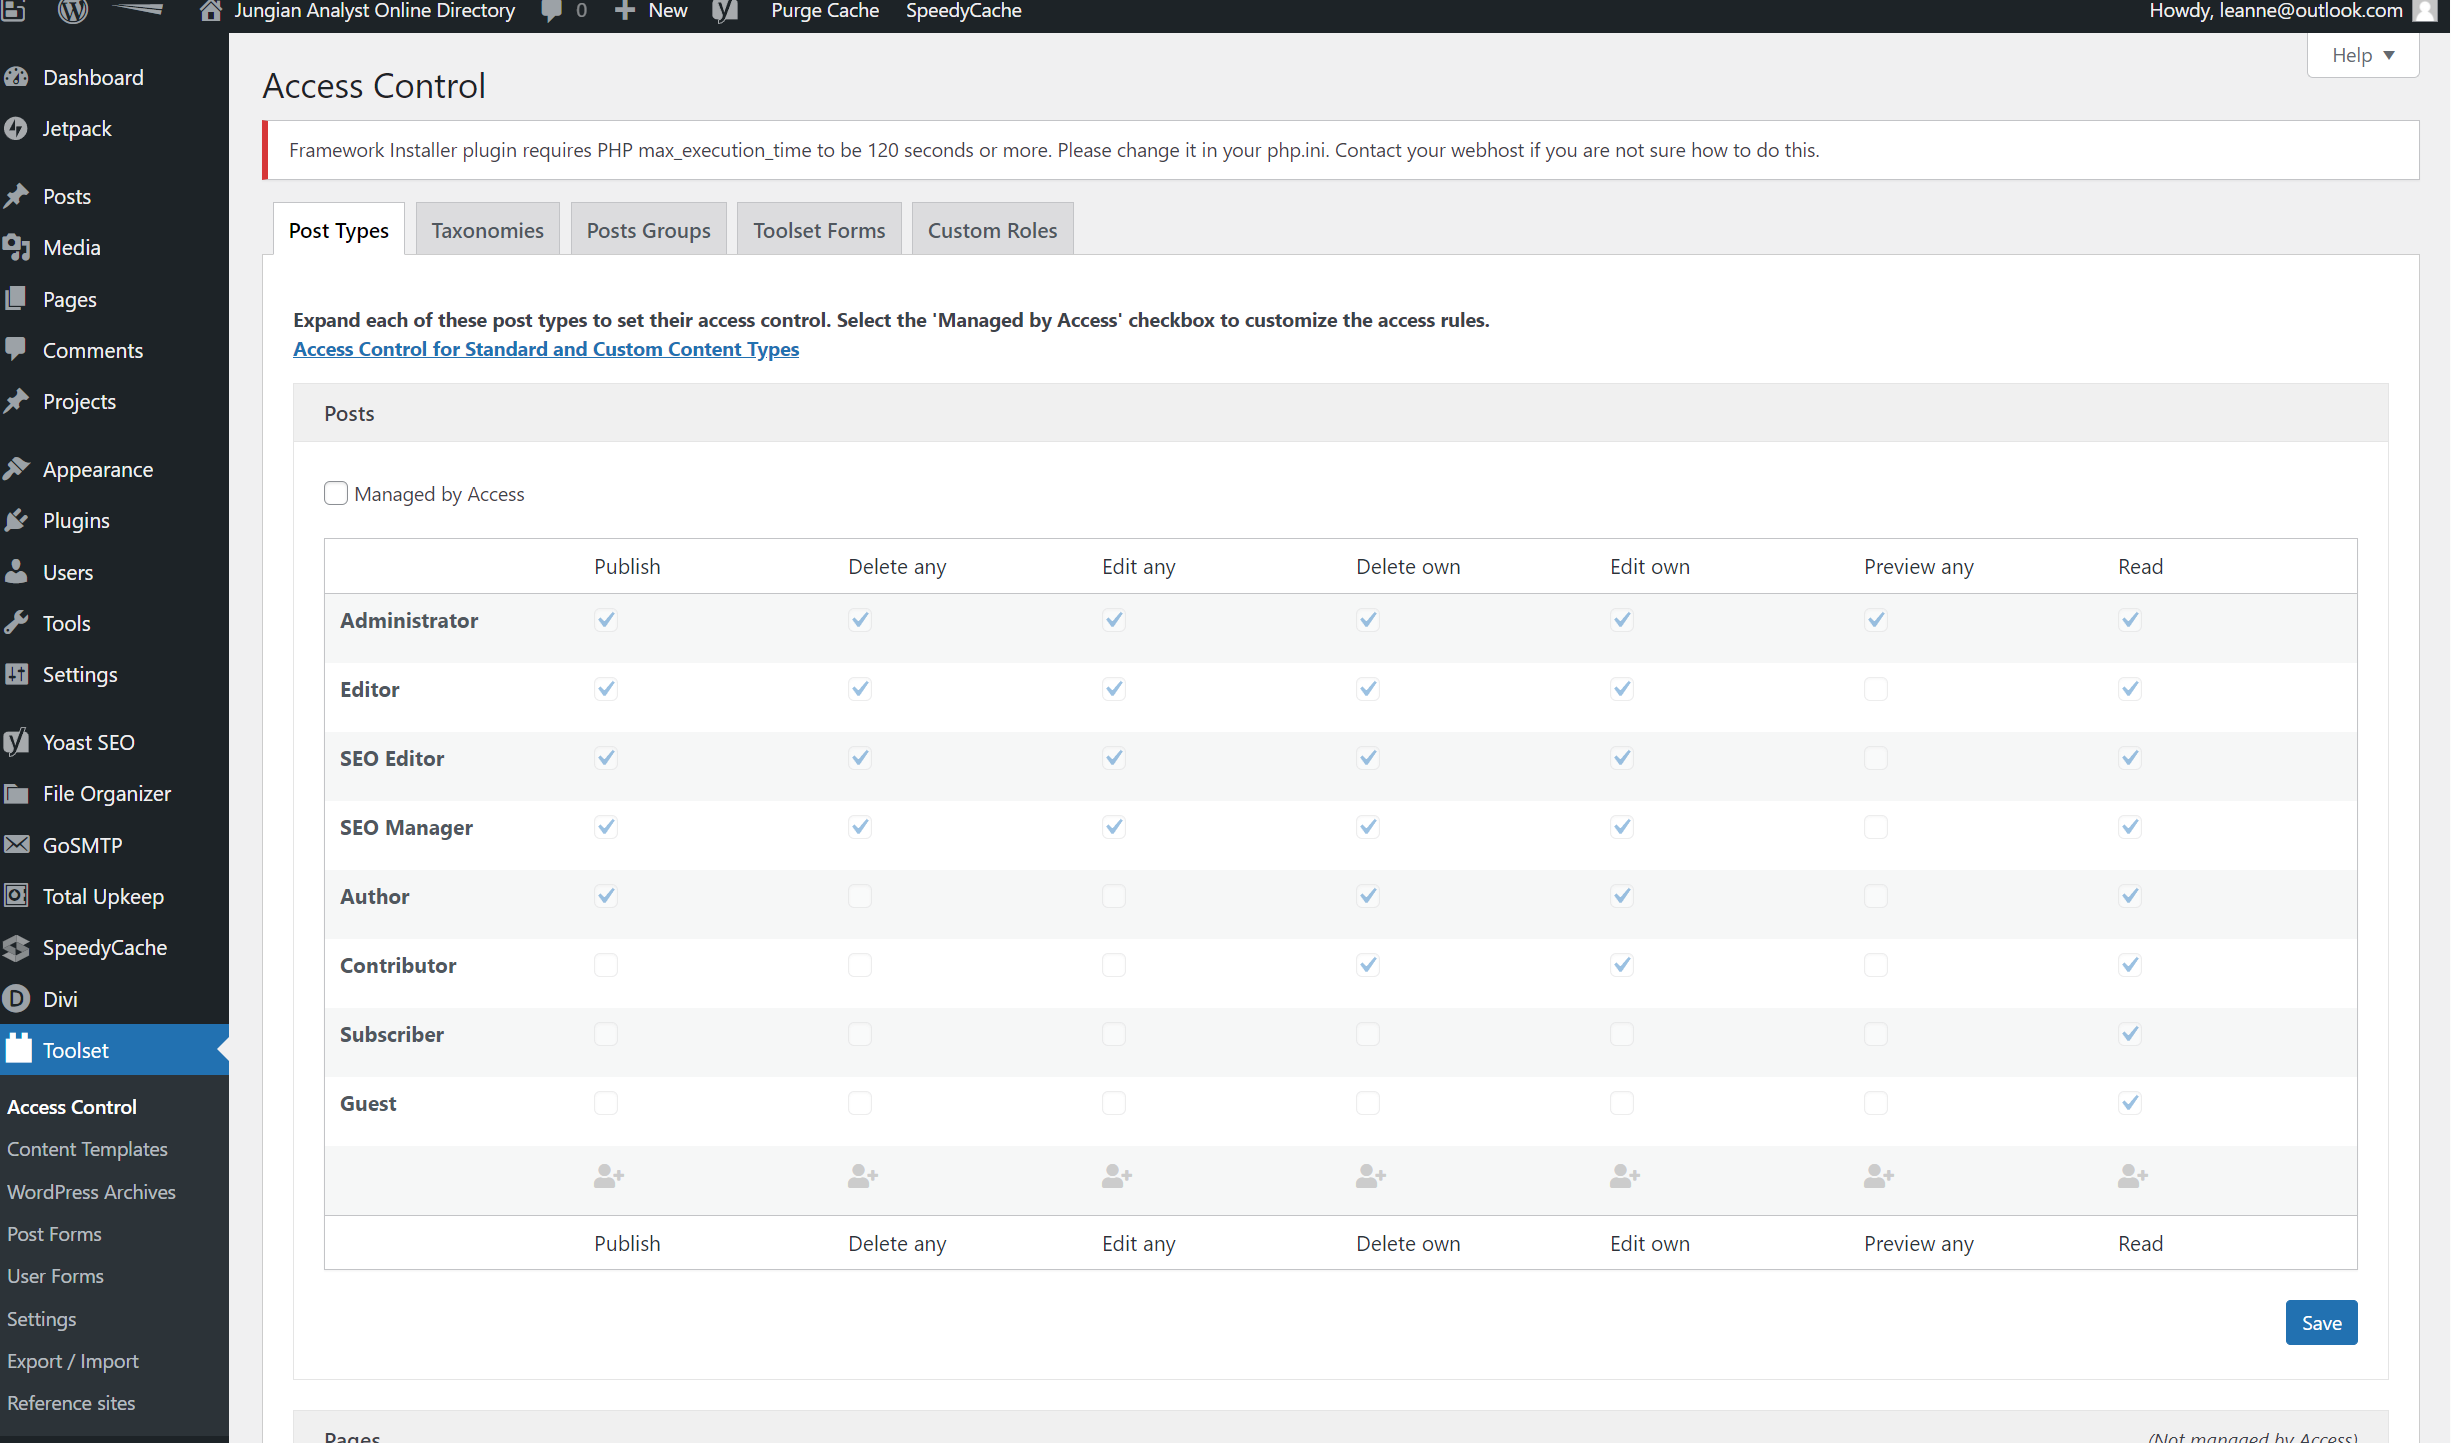Expand the Pages section at bottom

click(x=351, y=1435)
